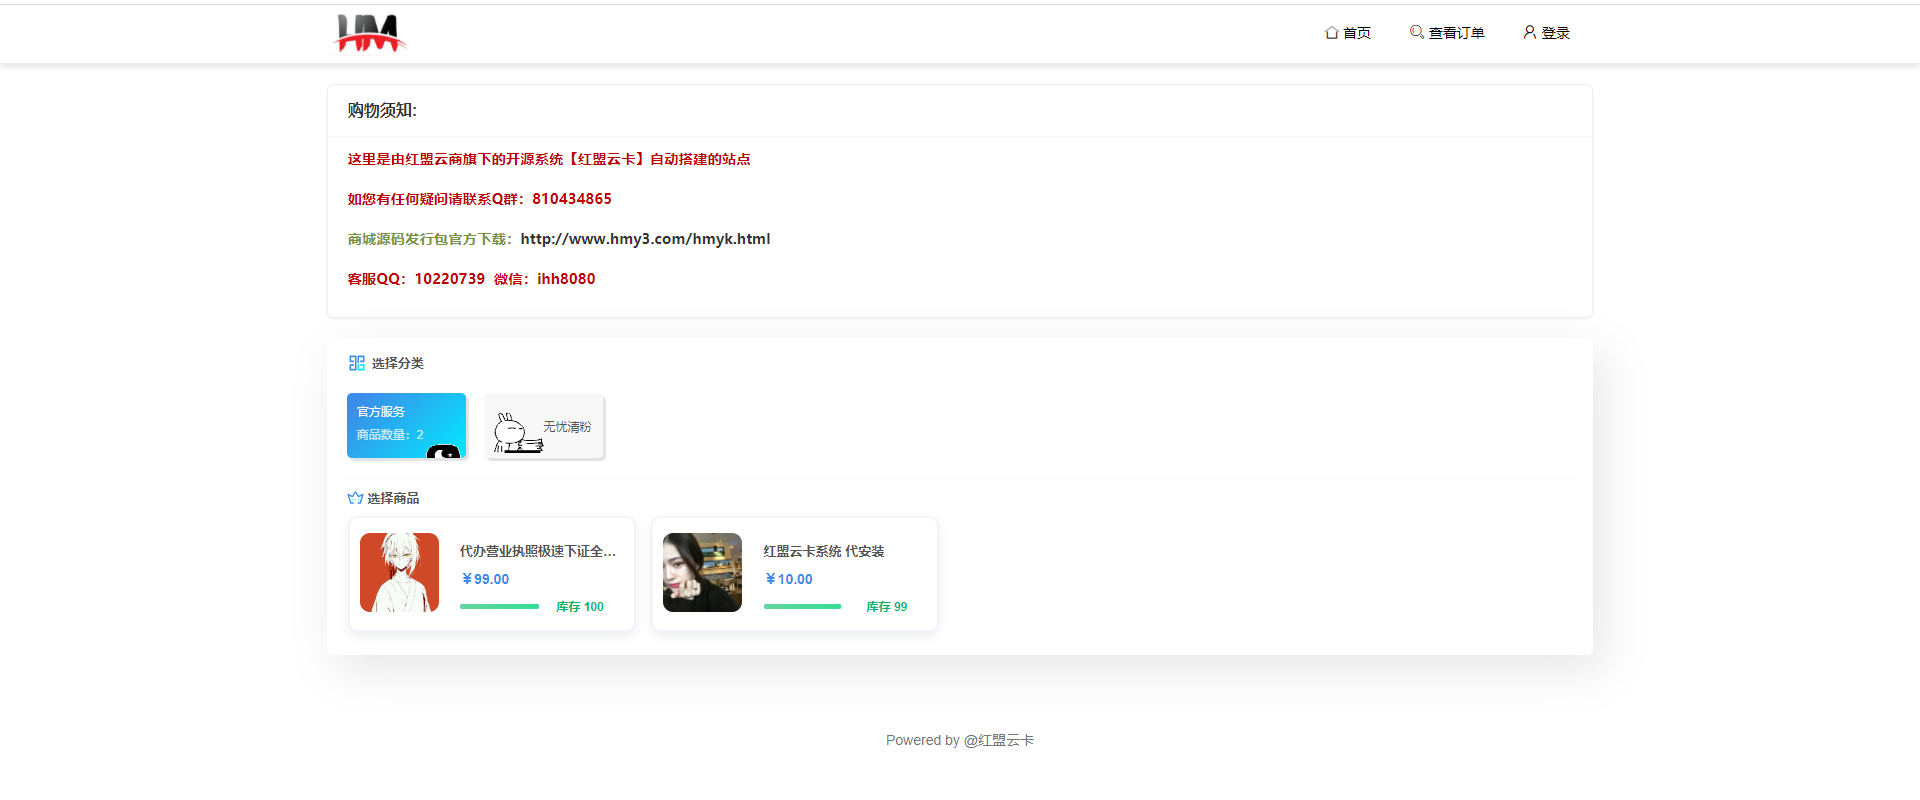Switch to the 无忧清粉 category label
The height and width of the screenshot is (800, 1920).
click(x=567, y=427)
